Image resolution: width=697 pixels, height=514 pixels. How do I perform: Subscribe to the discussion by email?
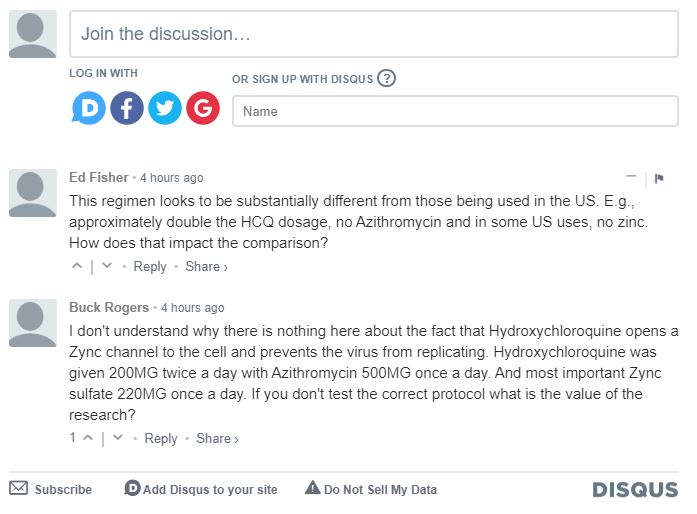tap(51, 489)
